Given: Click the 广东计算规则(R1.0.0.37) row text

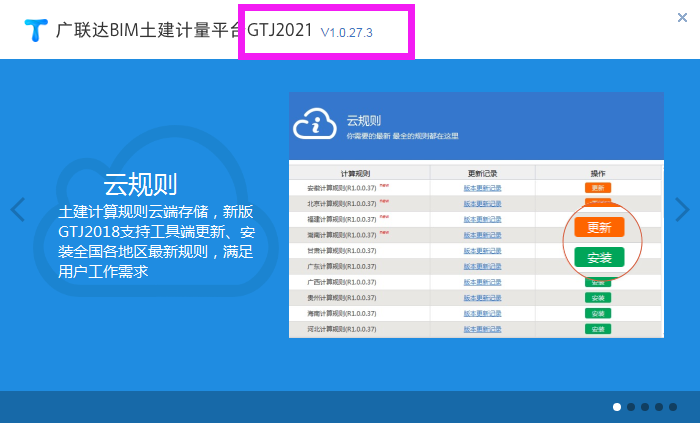Looking at the screenshot, I should point(342,266).
